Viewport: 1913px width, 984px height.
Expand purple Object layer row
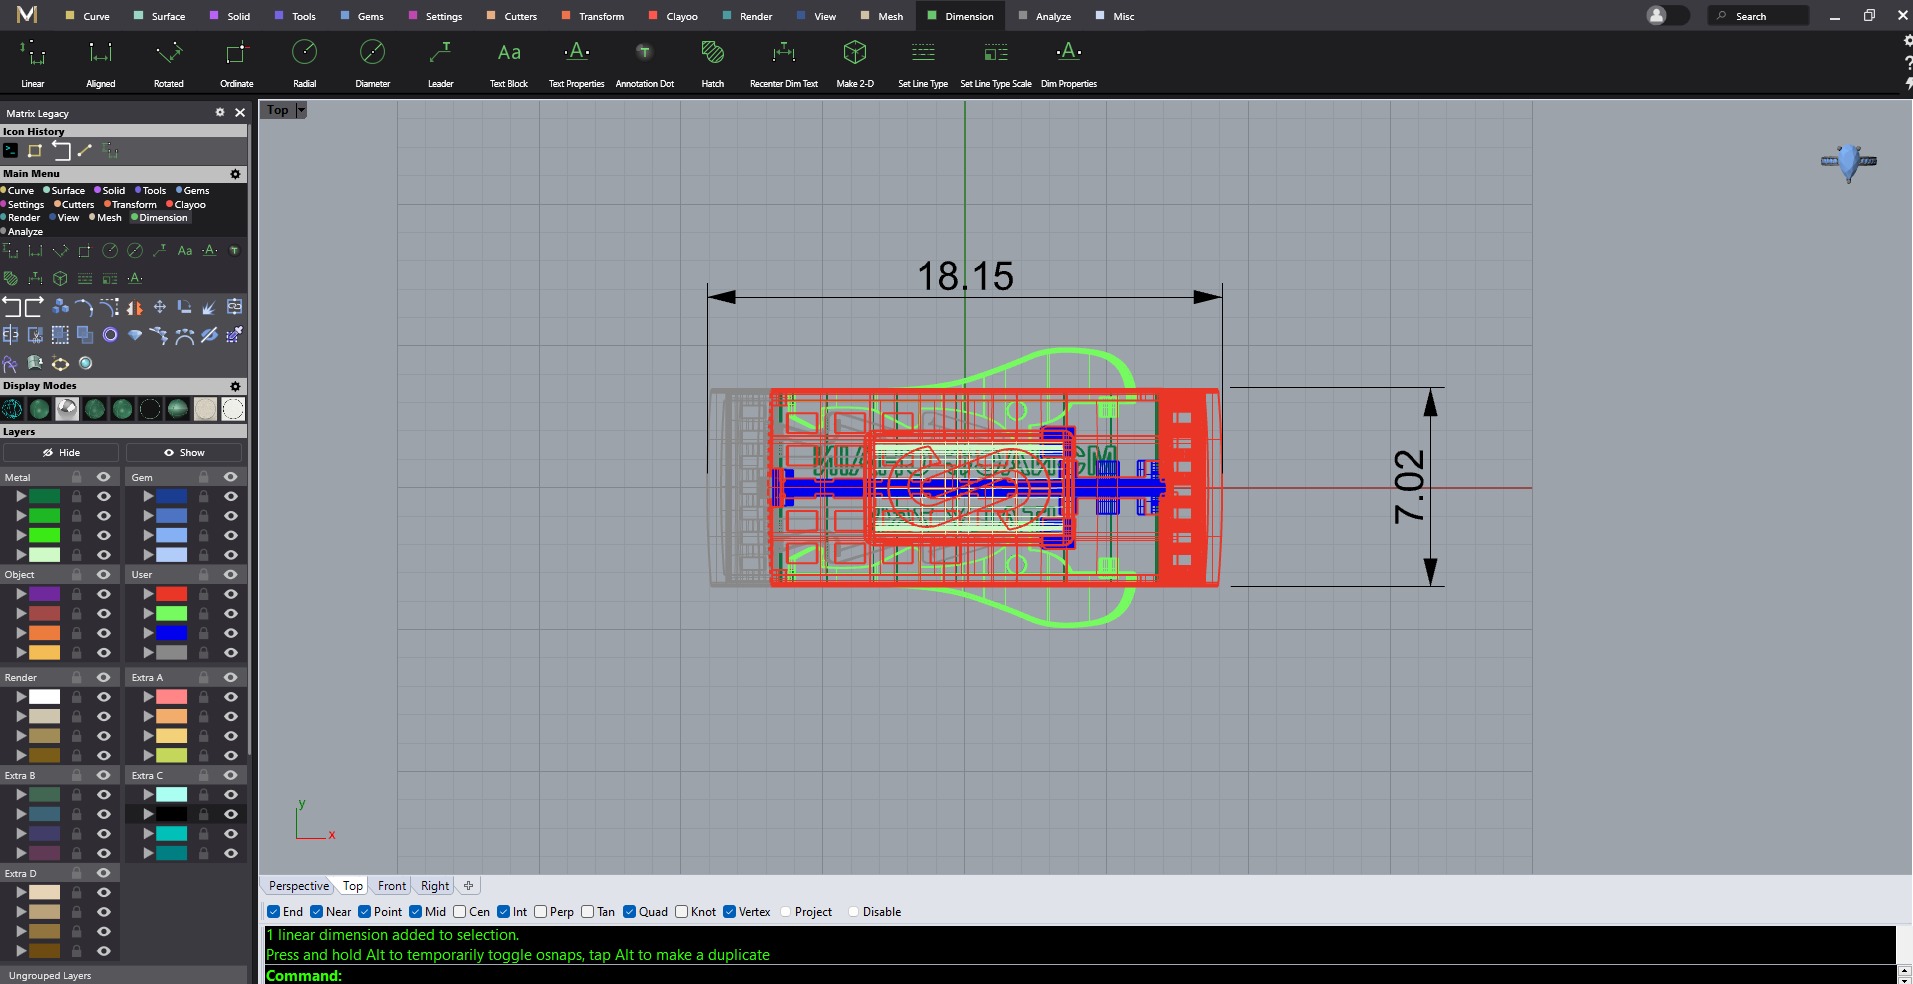pyautogui.click(x=21, y=594)
